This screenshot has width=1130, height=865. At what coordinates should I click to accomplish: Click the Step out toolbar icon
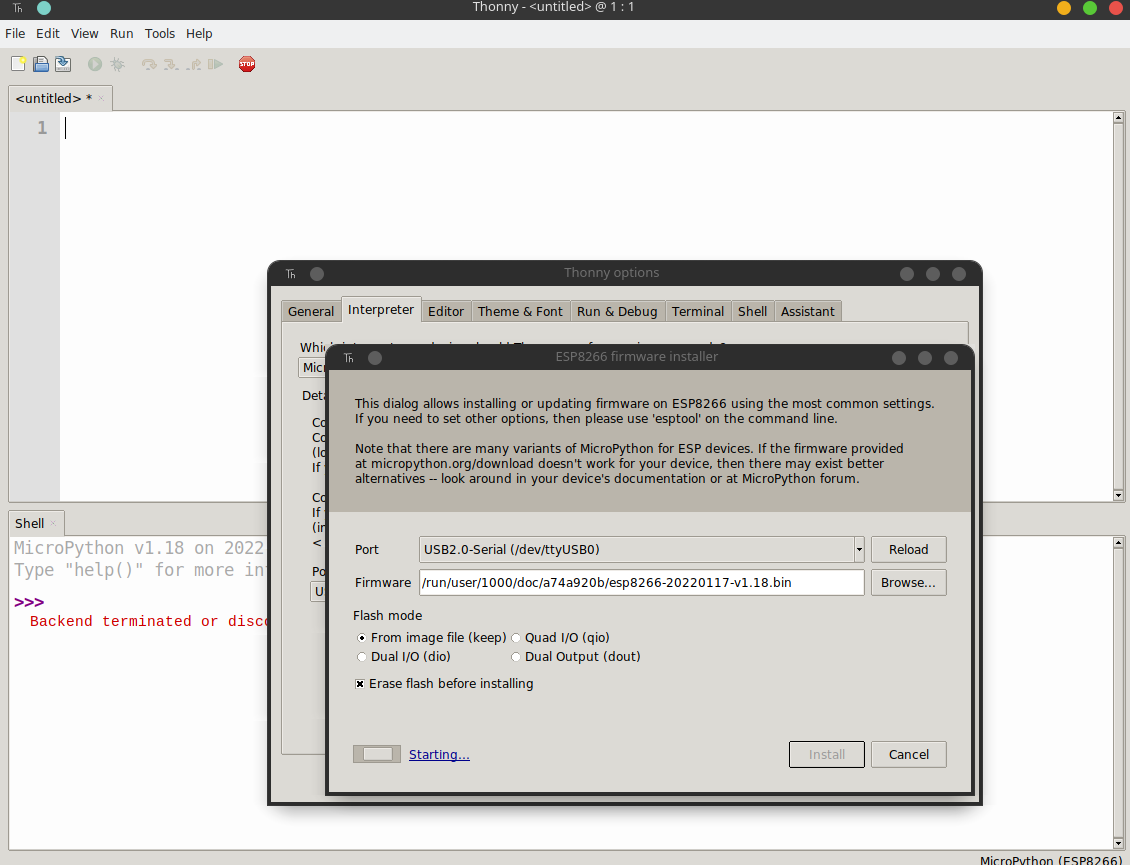[194, 64]
